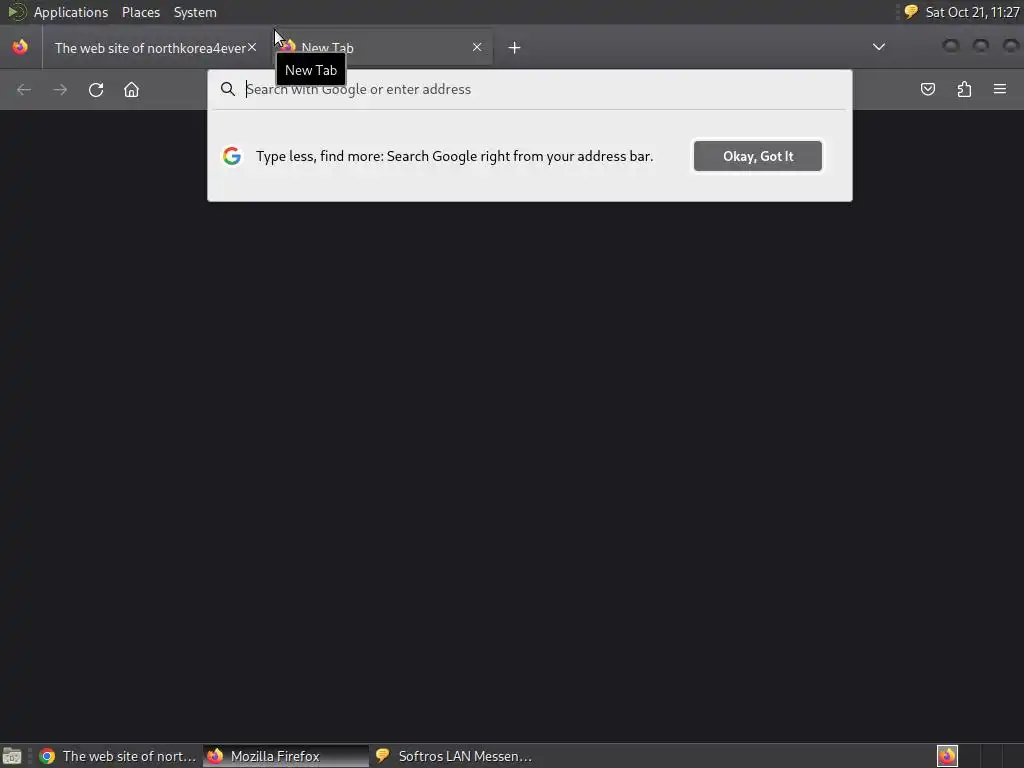The height and width of the screenshot is (768, 1024).
Task: Click the show desktop icon in bottom panel
Action: (x=12, y=756)
